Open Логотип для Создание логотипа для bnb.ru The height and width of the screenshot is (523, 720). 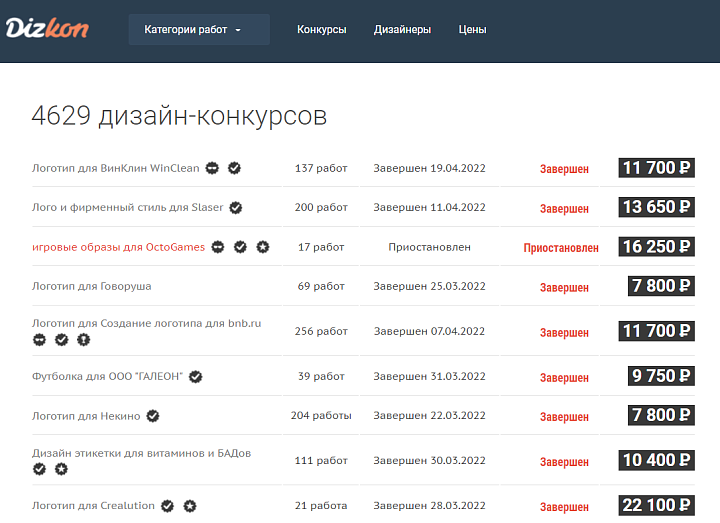[x=146, y=324]
